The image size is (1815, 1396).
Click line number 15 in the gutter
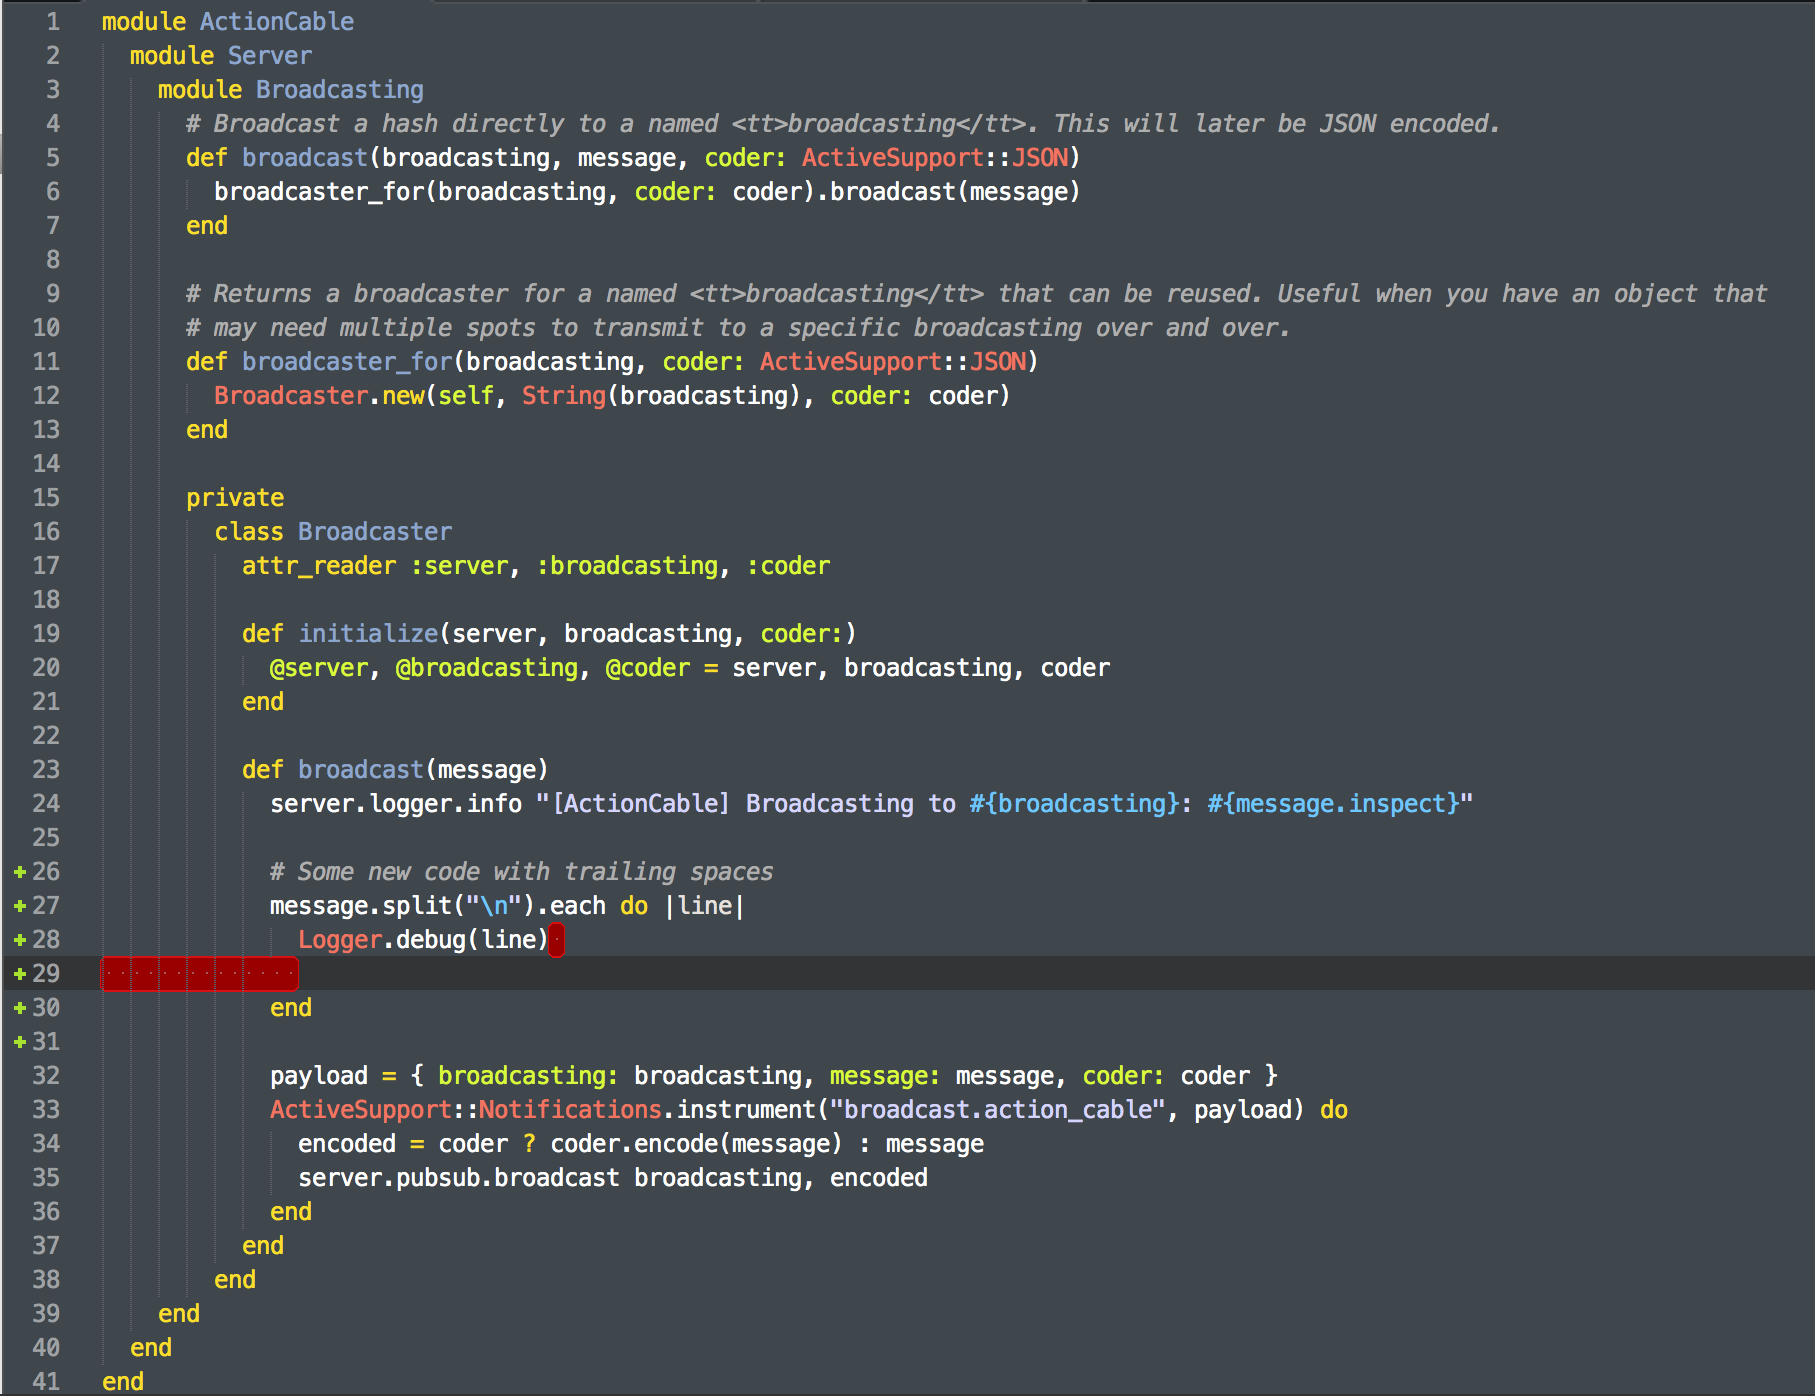coord(46,498)
